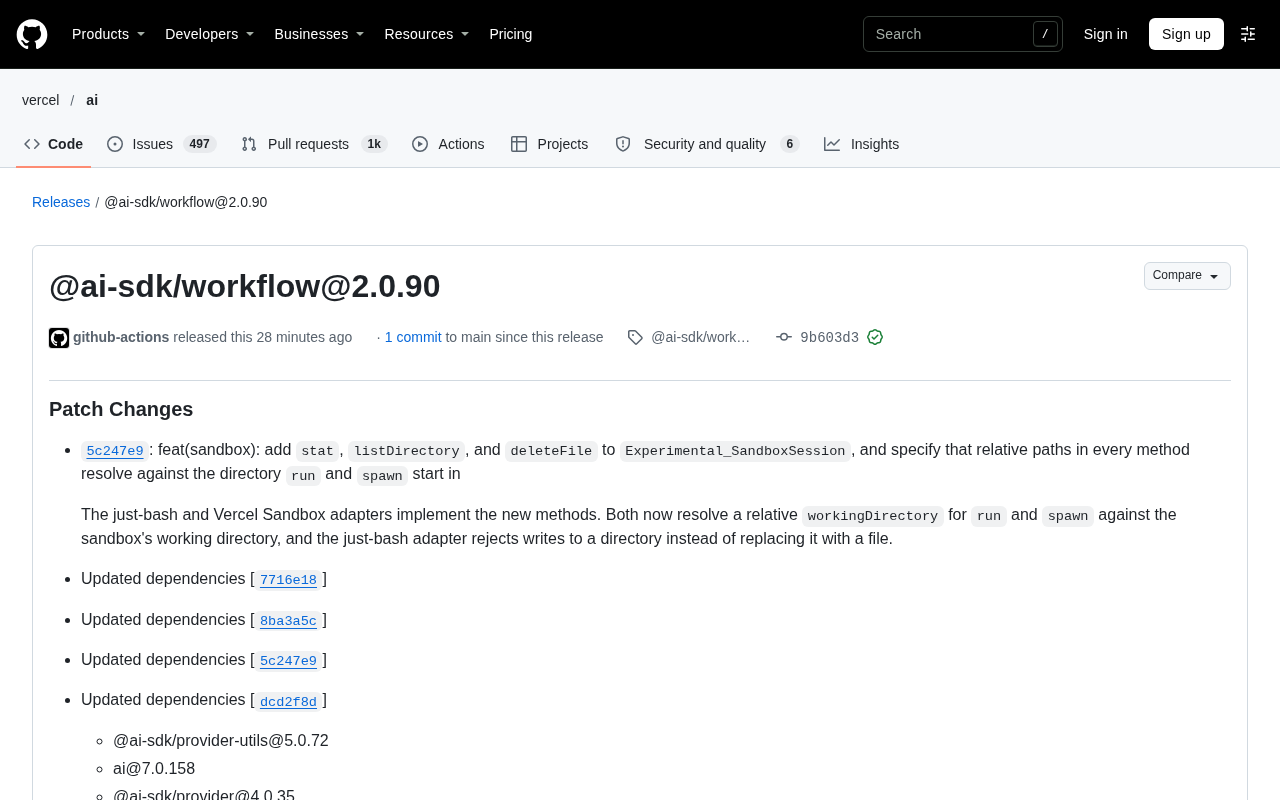
Task: Click the Experimental_SandboxSession code text
Action: pyautogui.click(x=735, y=451)
